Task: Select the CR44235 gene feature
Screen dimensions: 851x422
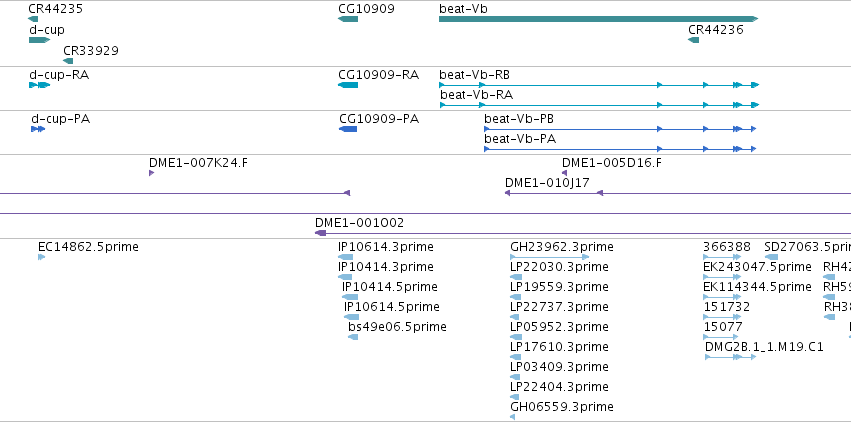Action: click(x=33, y=19)
